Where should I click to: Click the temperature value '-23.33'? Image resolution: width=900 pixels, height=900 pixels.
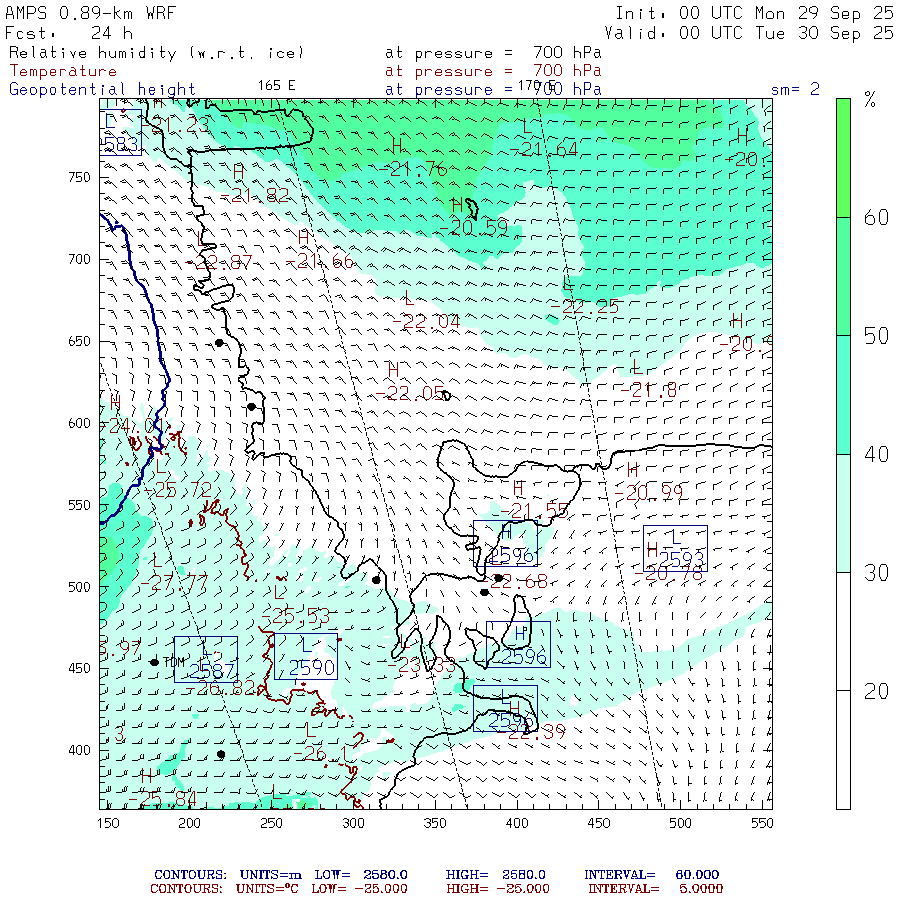point(421,666)
